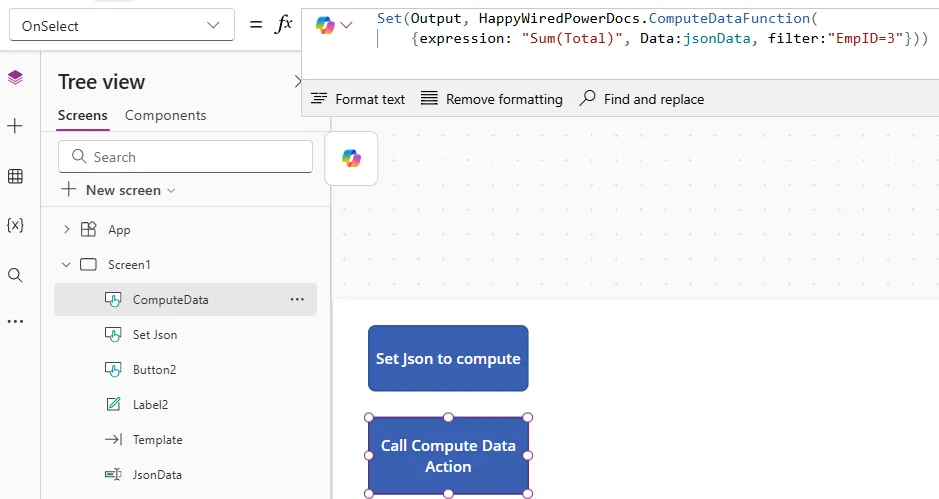Open the Data table icon in sidebar
Image resolution: width=939 pixels, height=499 pixels.
click(15, 176)
